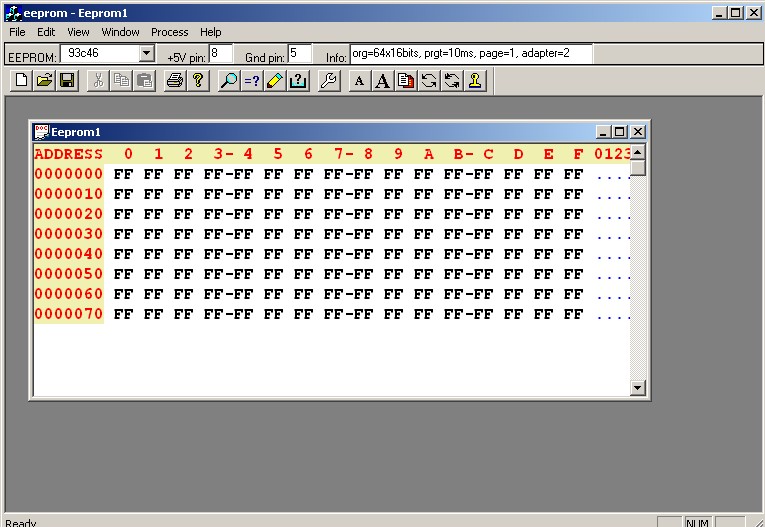Open the File menu
Viewport: 765px width, 527px height.
click(x=18, y=32)
